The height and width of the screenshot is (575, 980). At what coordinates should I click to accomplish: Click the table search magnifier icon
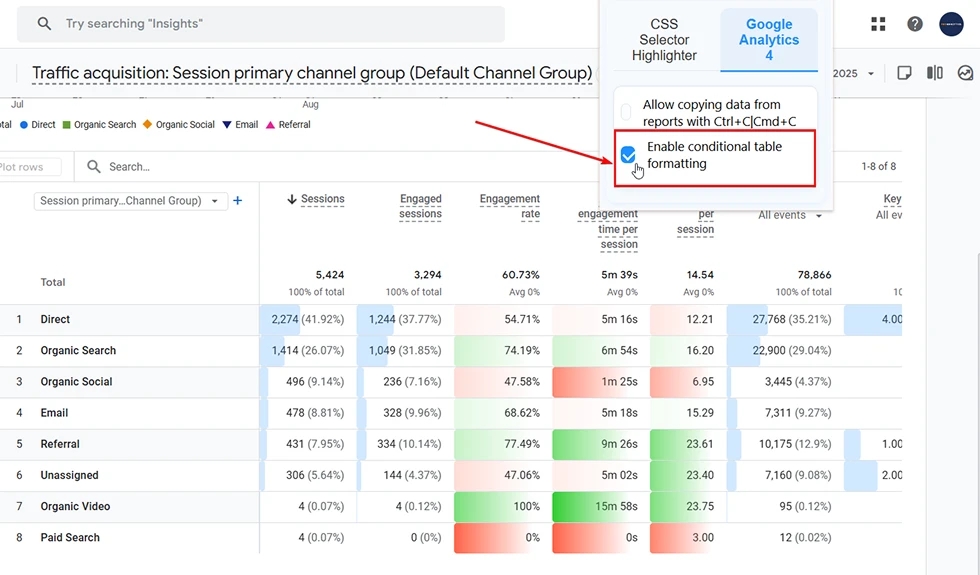[94, 166]
